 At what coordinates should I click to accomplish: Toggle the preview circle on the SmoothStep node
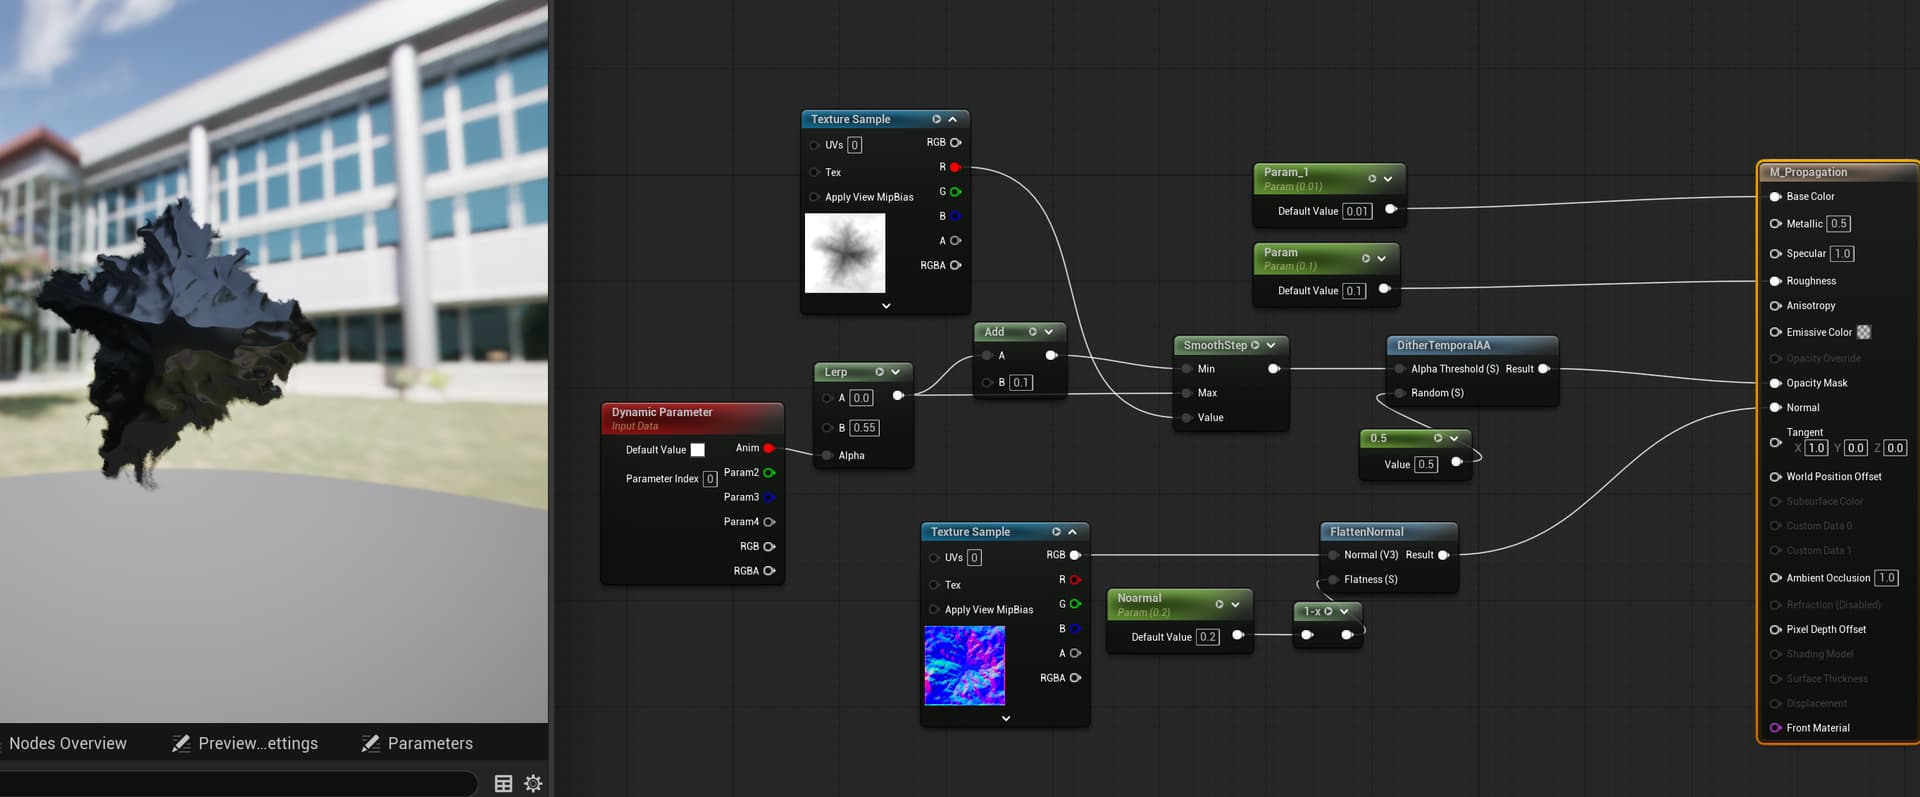pos(1255,345)
